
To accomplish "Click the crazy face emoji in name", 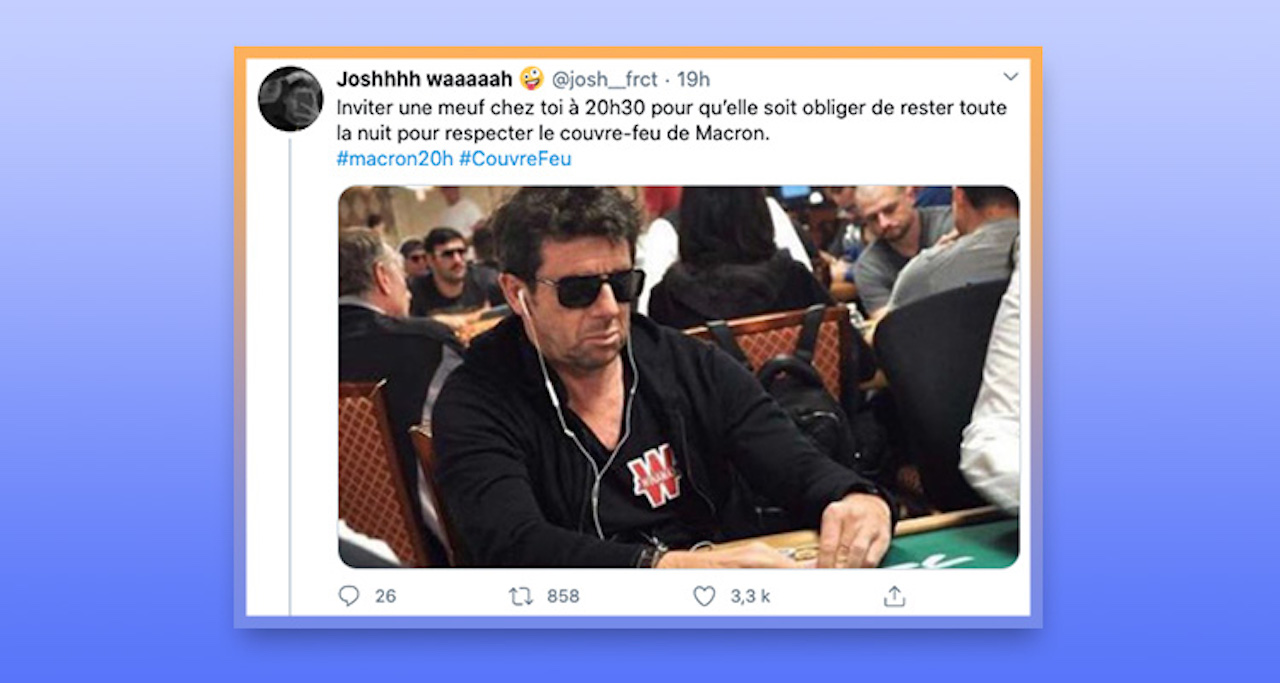I will [532, 79].
